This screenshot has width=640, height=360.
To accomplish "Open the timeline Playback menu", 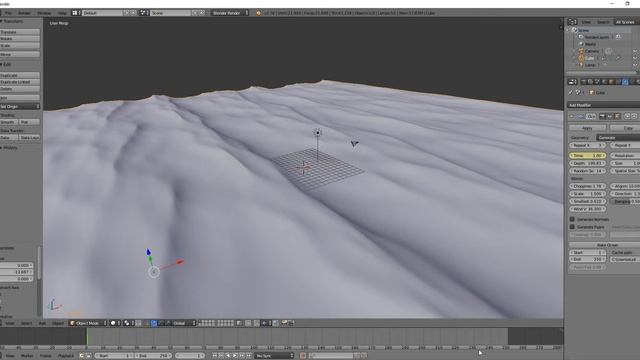I will pyautogui.click(x=65, y=356).
